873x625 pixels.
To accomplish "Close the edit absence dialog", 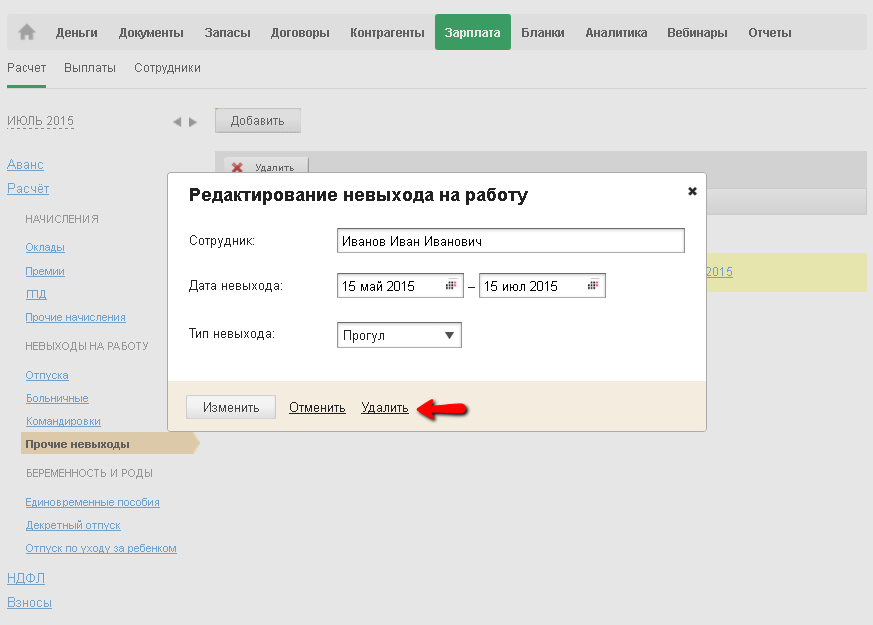I will click(692, 191).
